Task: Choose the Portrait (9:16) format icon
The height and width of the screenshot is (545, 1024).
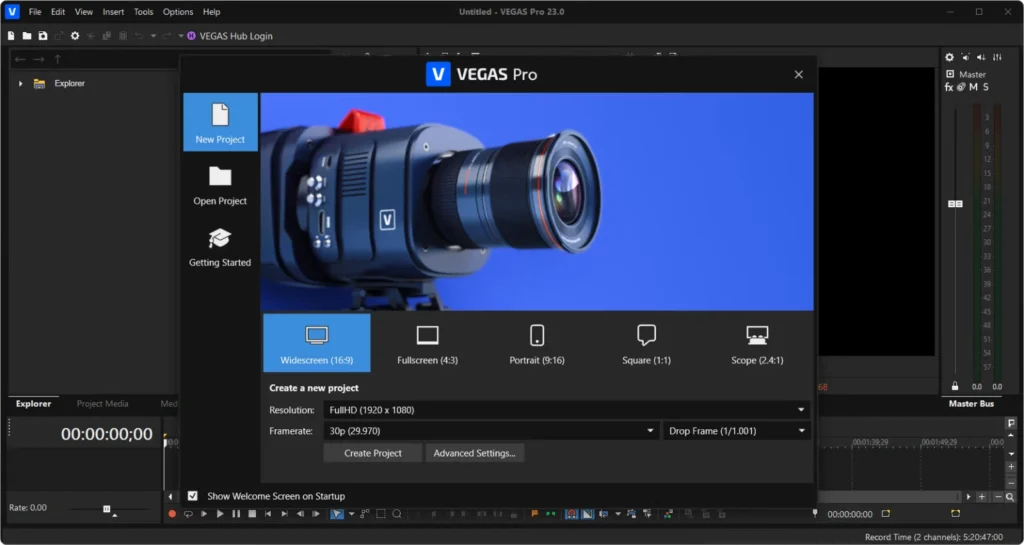Action: tap(538, 336)
